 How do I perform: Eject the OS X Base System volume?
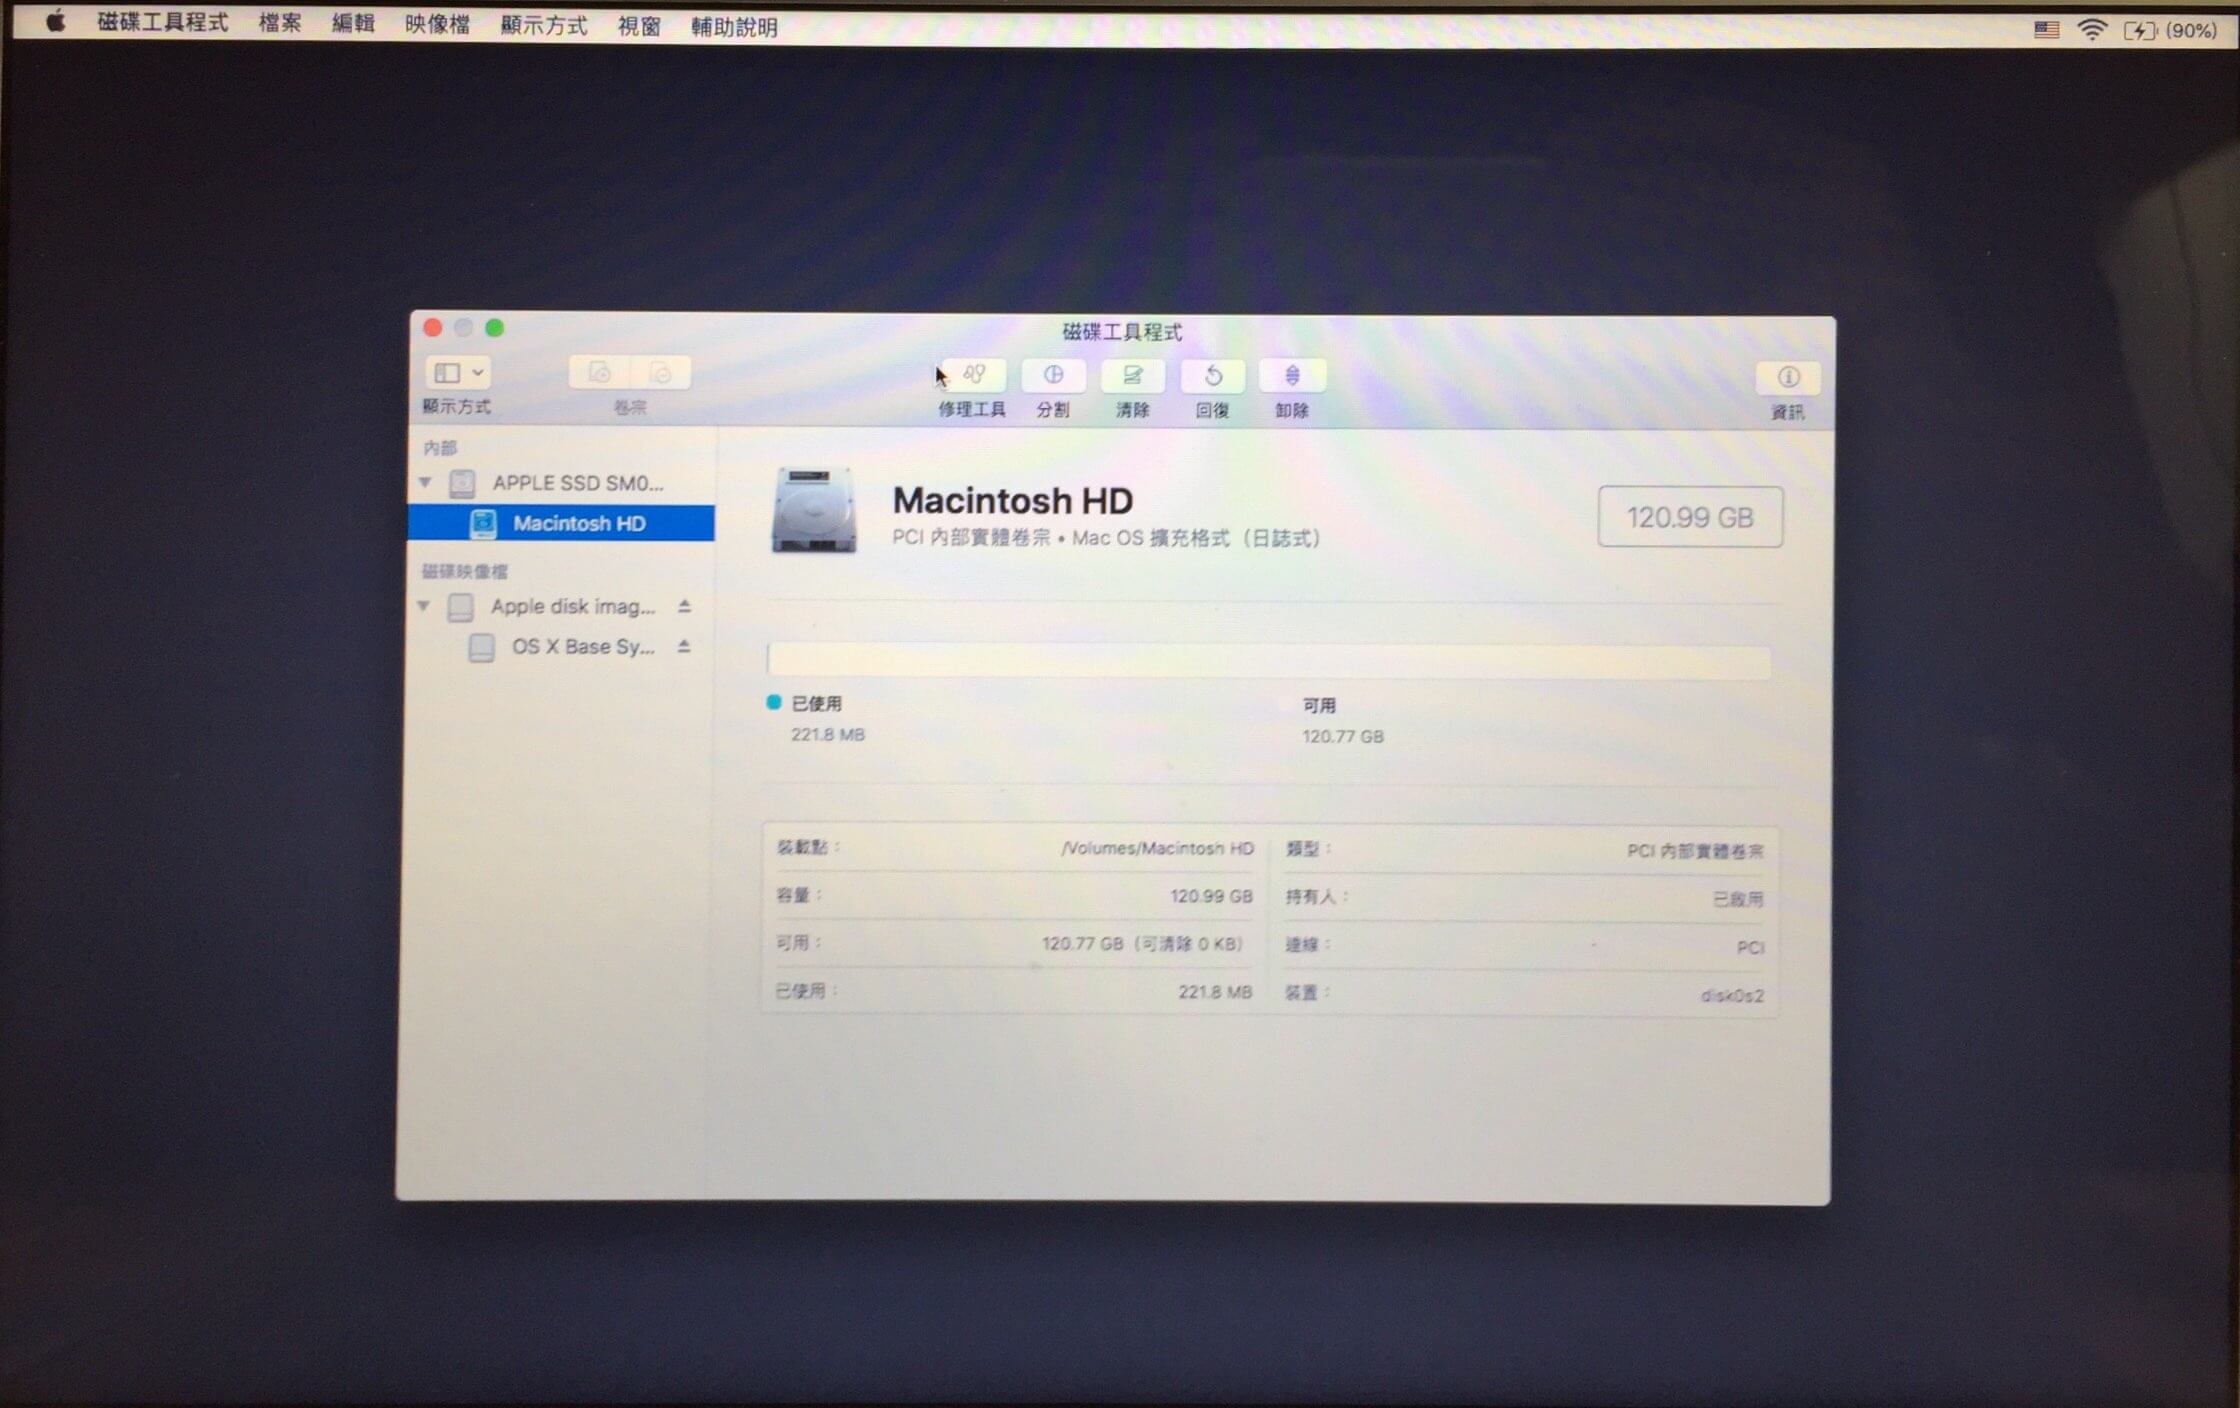(x=684, y=646)
